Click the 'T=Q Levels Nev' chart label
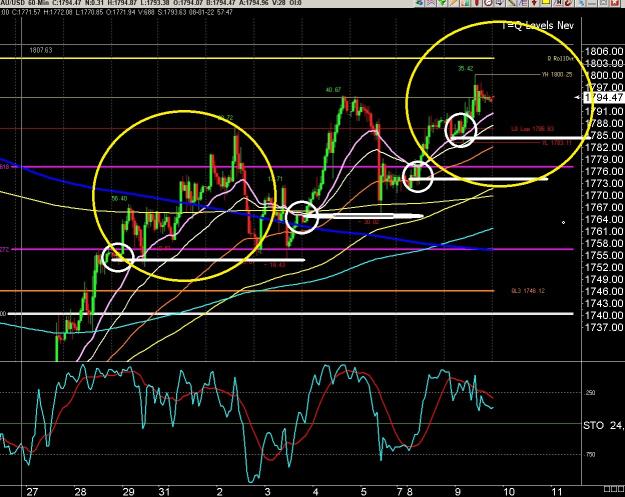 [538, 26]
